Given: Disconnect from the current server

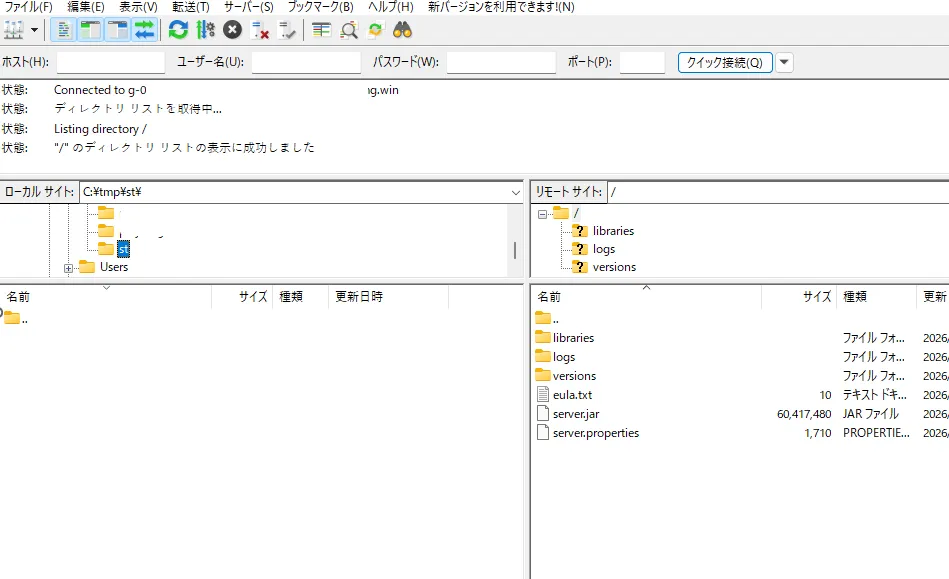Looking at the screenshot, I should (260, 30).
